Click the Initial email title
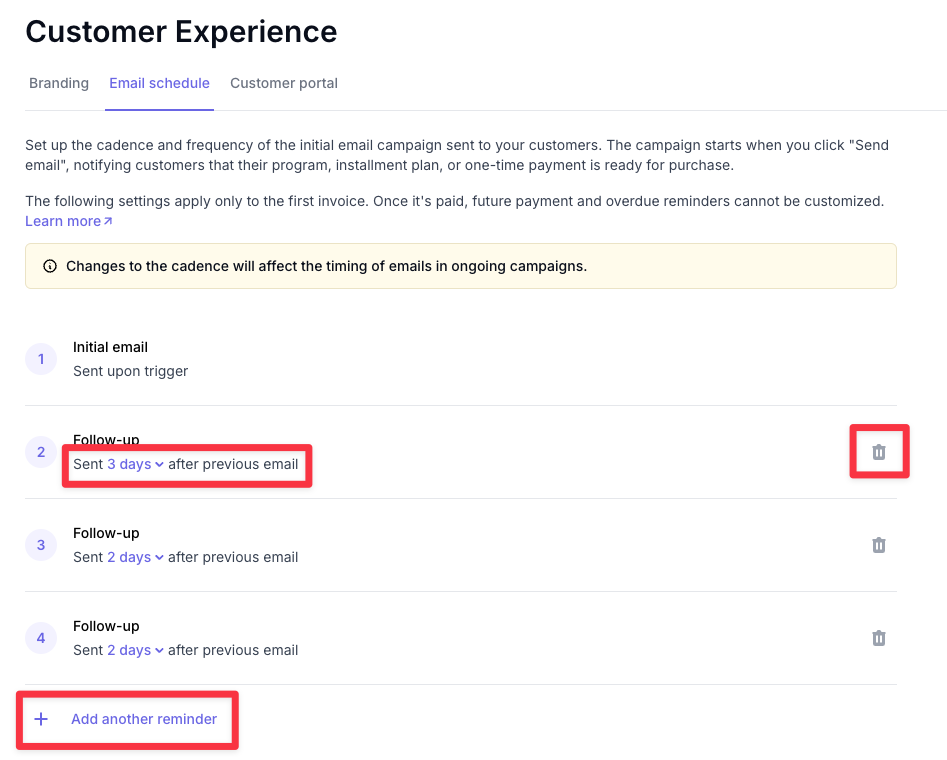The height and width of the screenshot is (760, 947). [111, 347]
